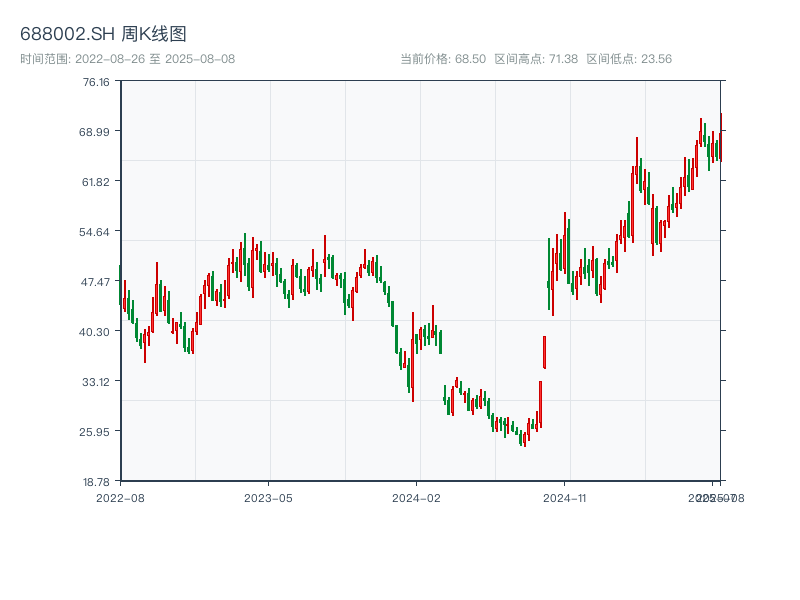Select the 40.30 price axis label

coord(96,332)
